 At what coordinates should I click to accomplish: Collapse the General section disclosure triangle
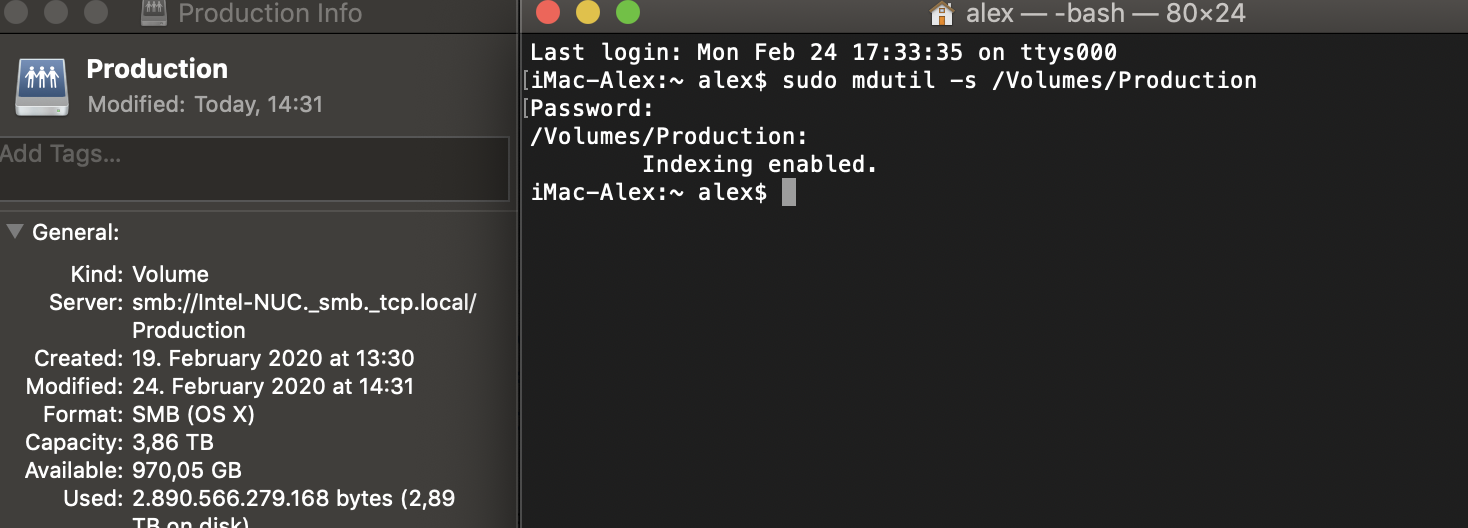14,232
